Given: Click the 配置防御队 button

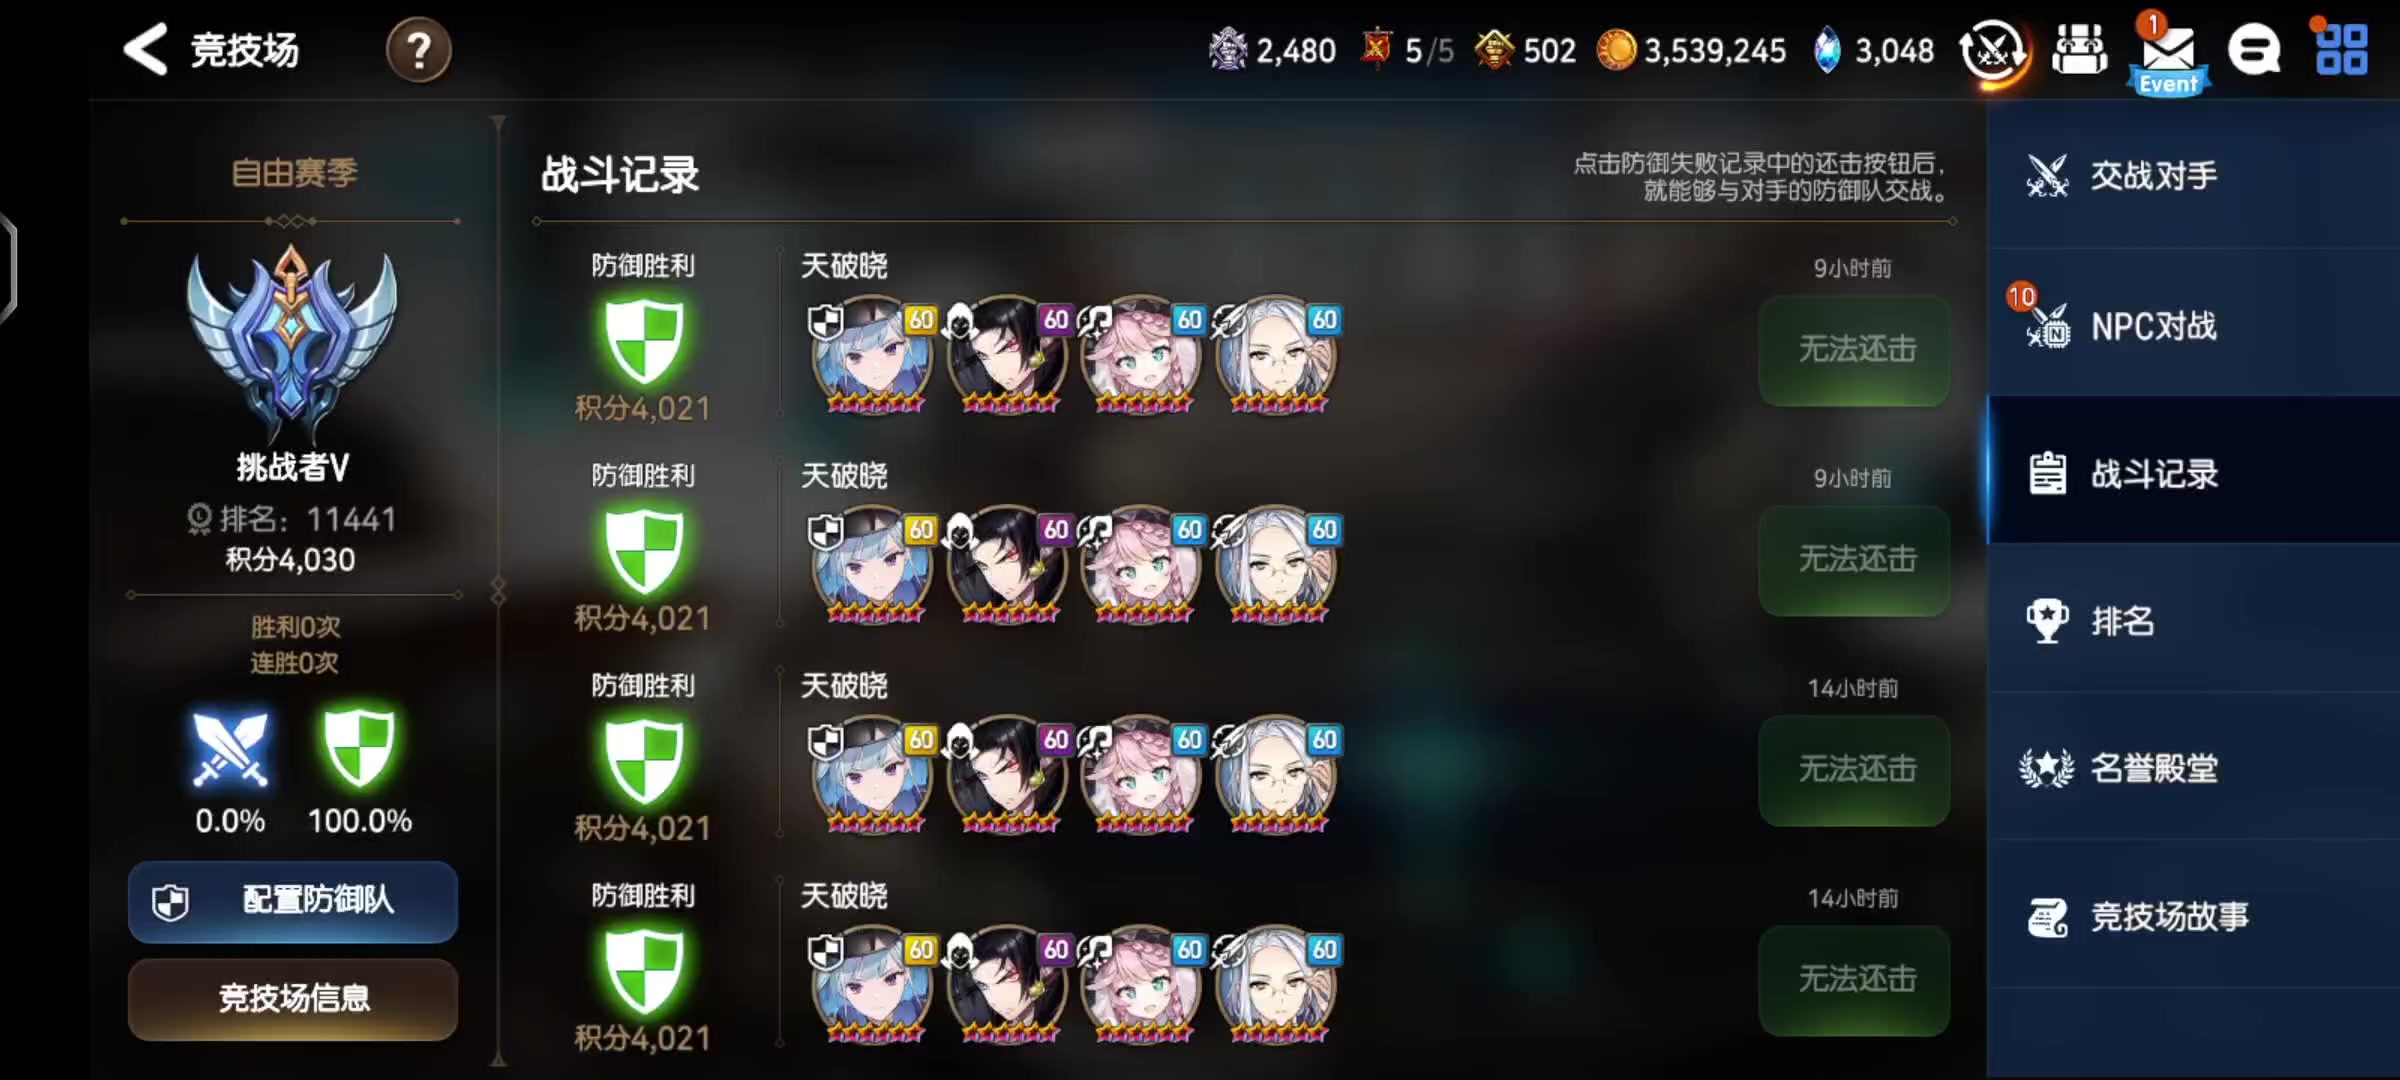Looking at the screenshot, I should pos(293,901).
